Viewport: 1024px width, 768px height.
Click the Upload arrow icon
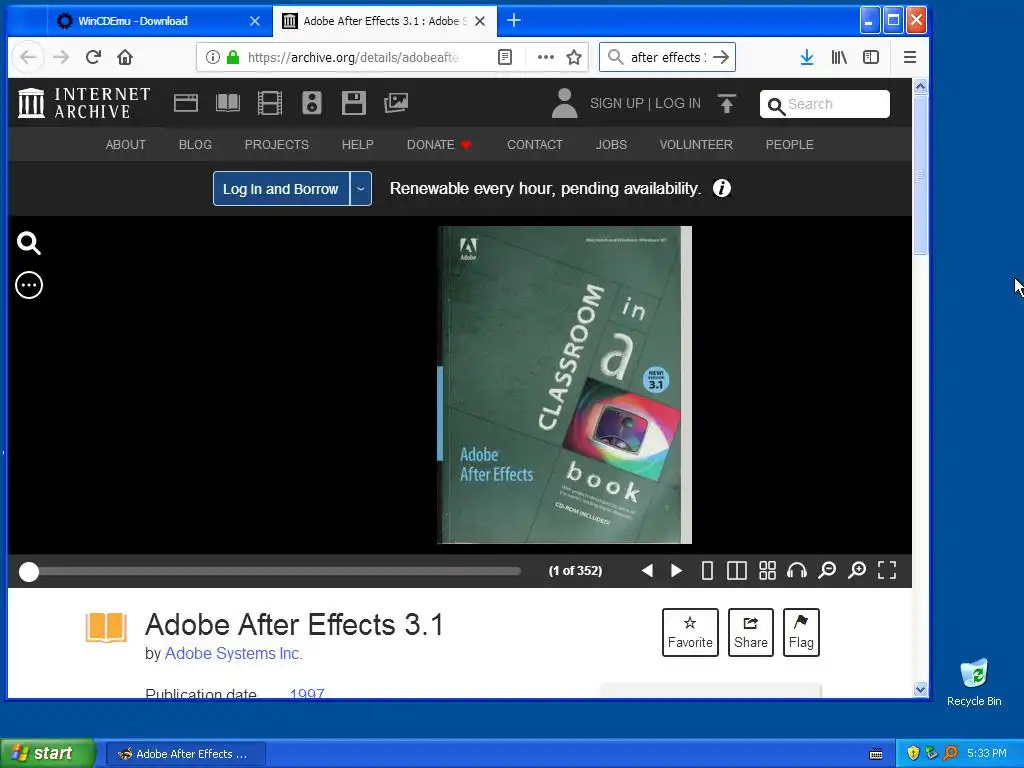pyautogui.click(x=726, y=103)
